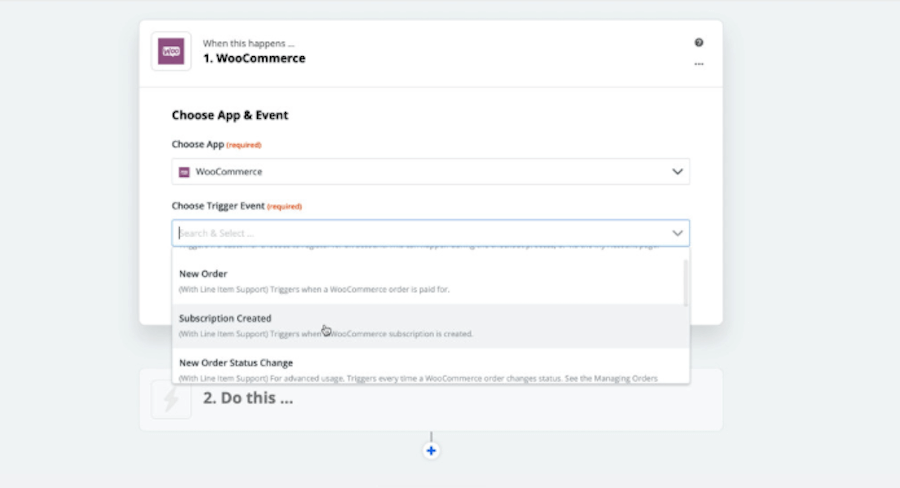Click the "Choose Trigger Event" field label
The width and height of the screenshot is (900, 488).
click(218, 206)
